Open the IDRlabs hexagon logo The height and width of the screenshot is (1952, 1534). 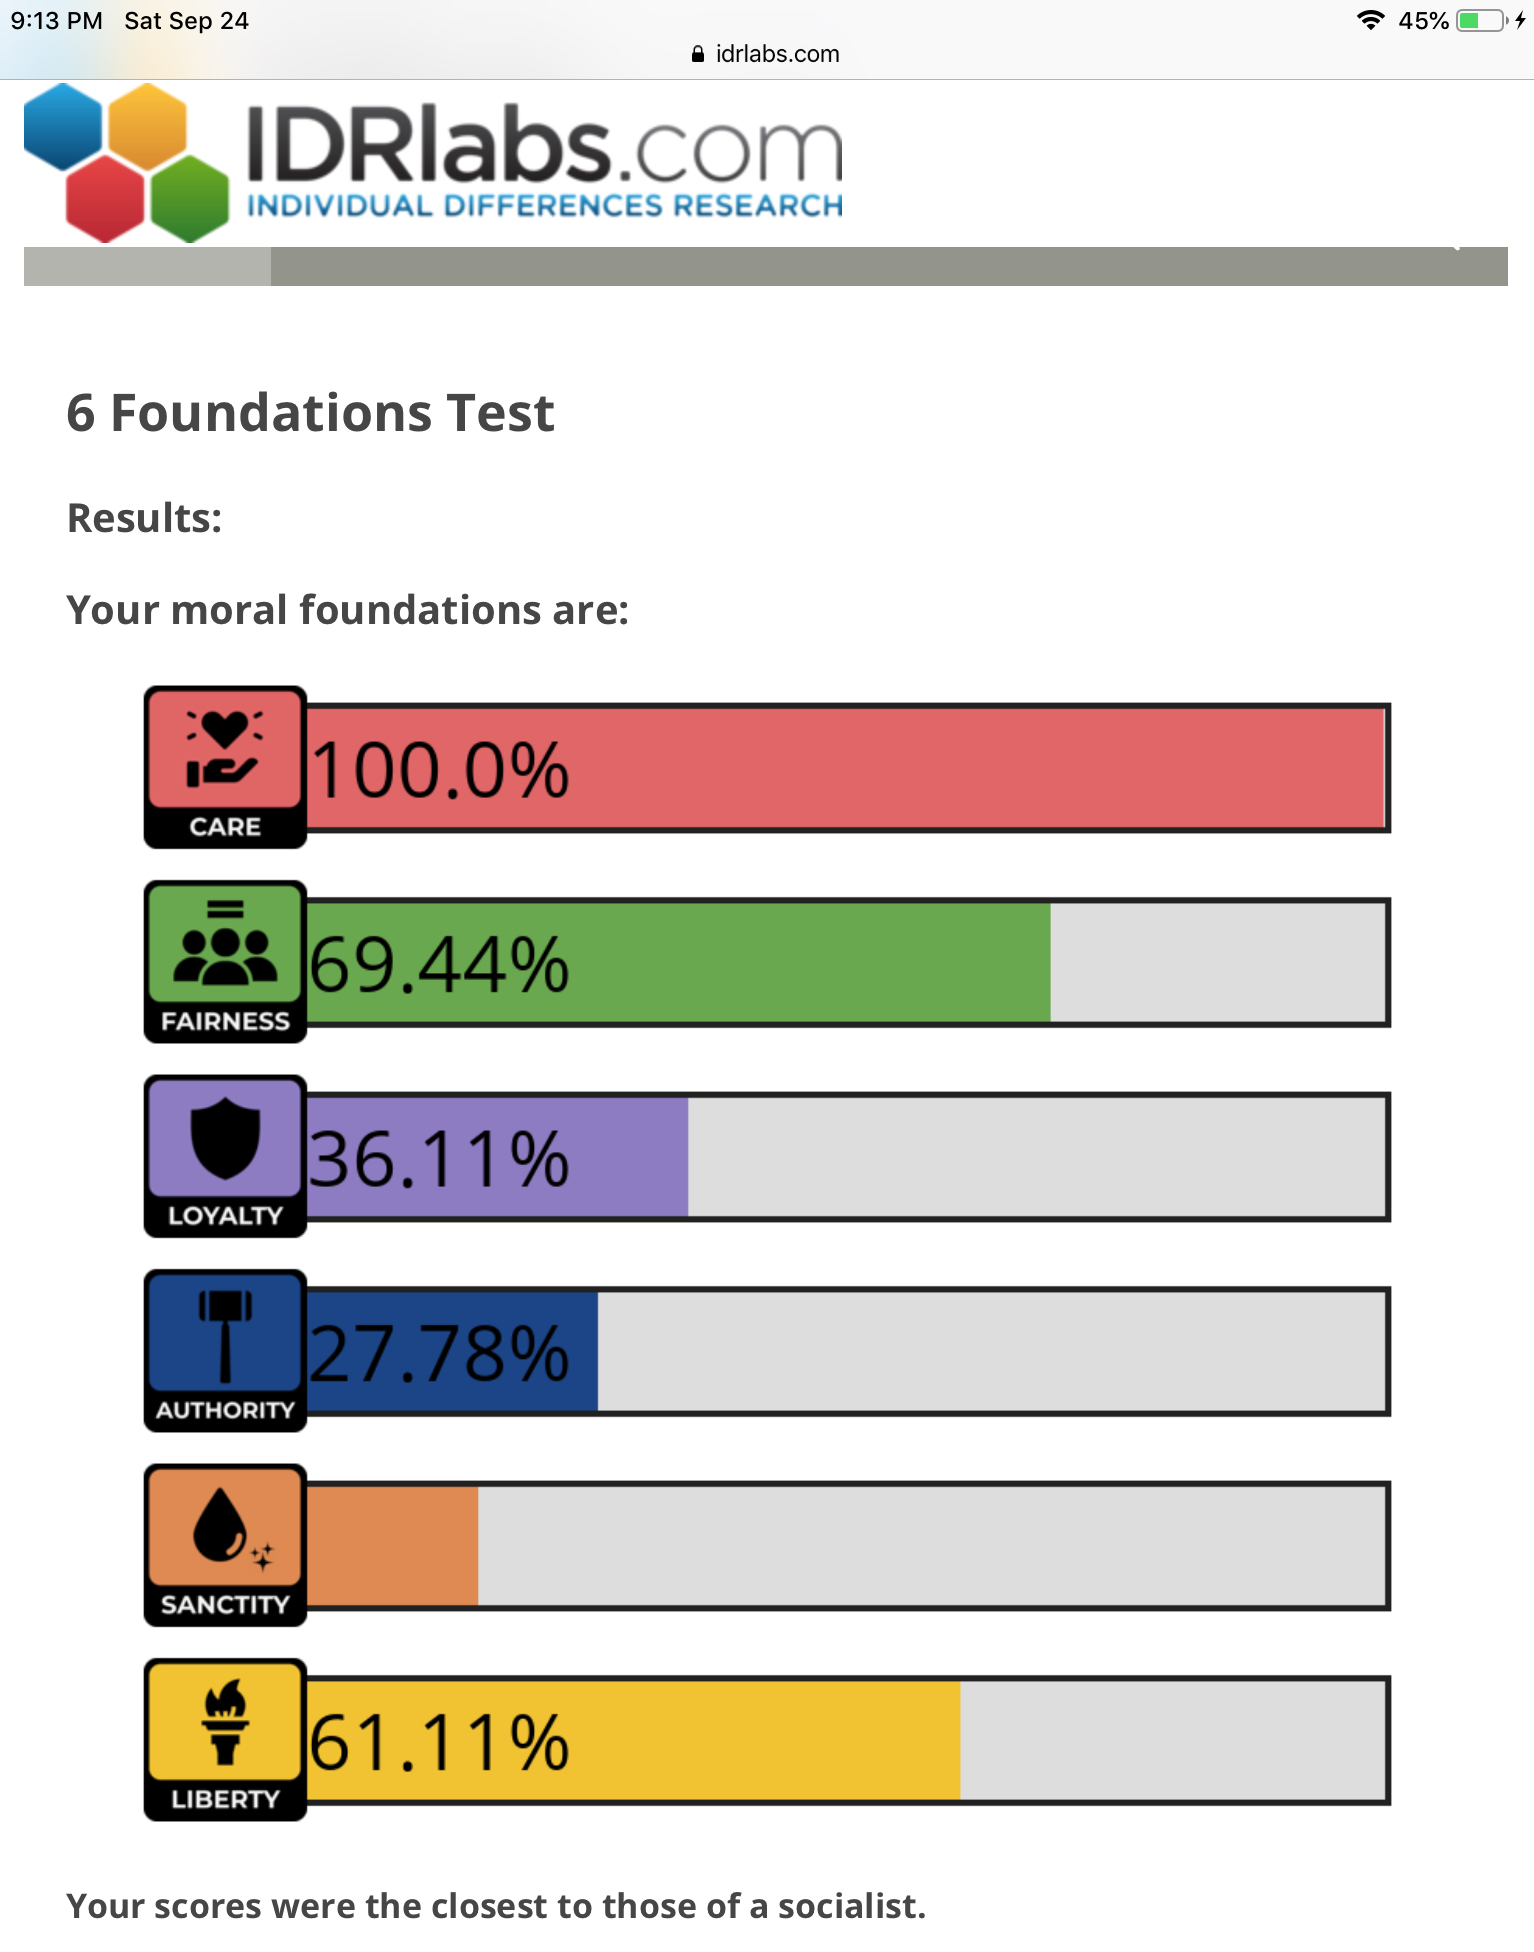(127, 163)
